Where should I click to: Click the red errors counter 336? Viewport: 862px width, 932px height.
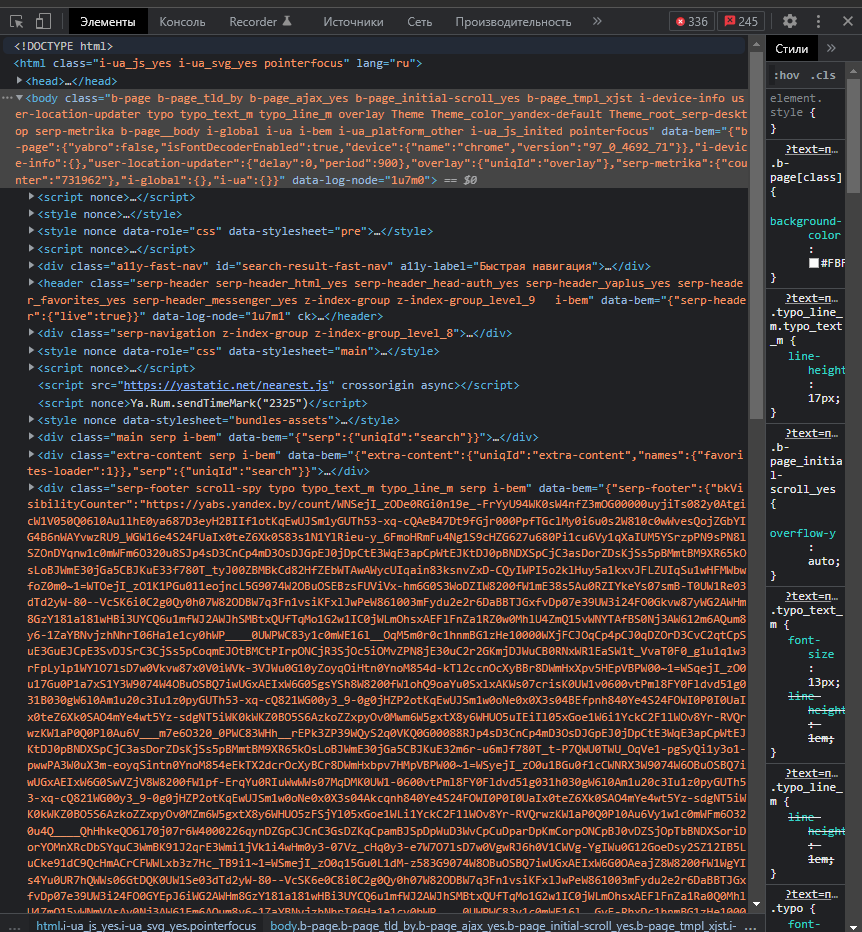pyautogui.click(x=691, y=21)
